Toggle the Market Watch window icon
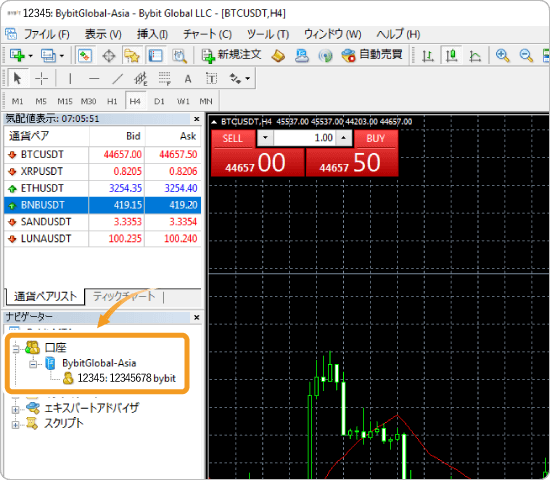Screen dimensions: 550x480 [x=85, y=56]
